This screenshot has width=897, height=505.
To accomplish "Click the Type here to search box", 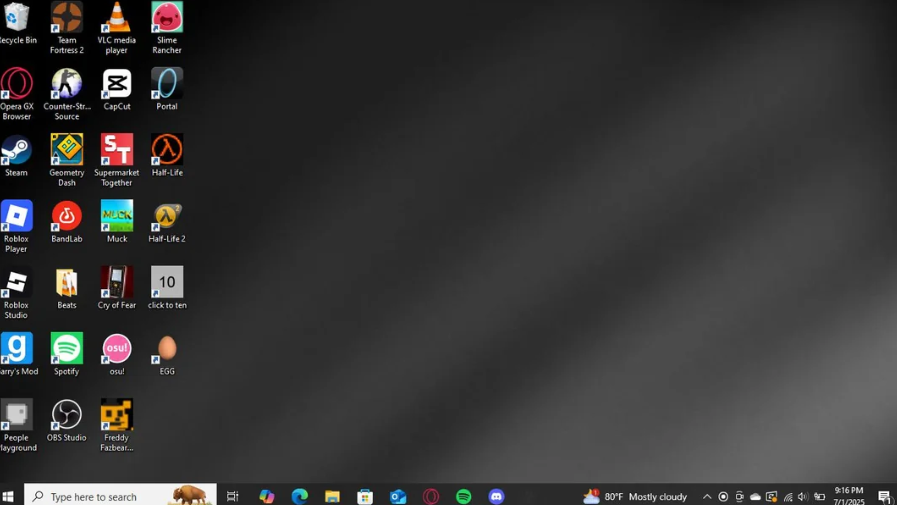I will 120,495.
